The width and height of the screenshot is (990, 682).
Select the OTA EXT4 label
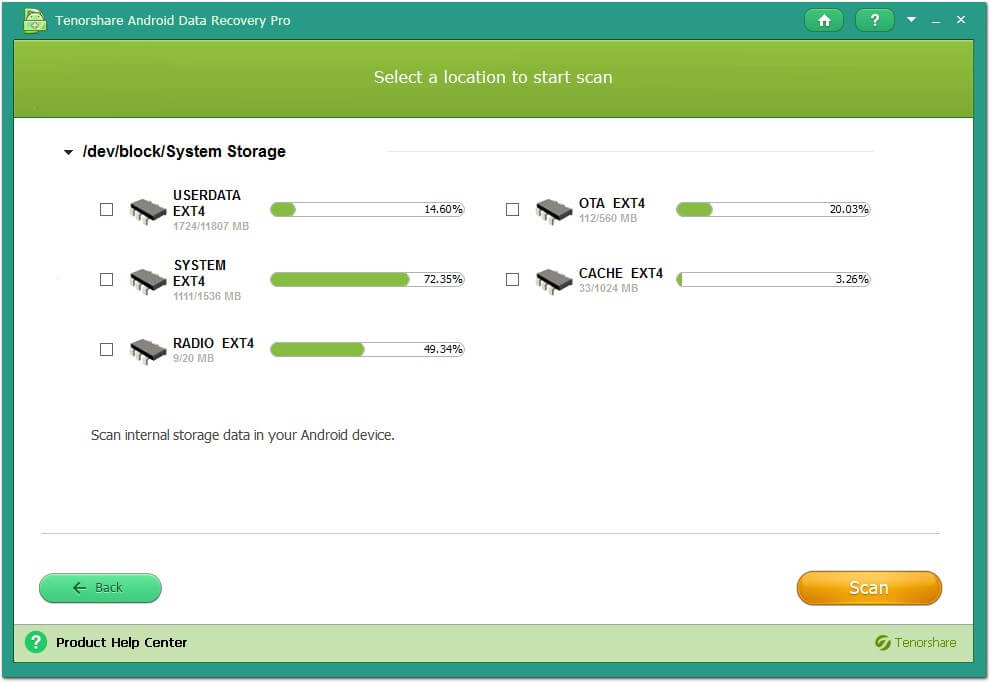coord(612,203)
